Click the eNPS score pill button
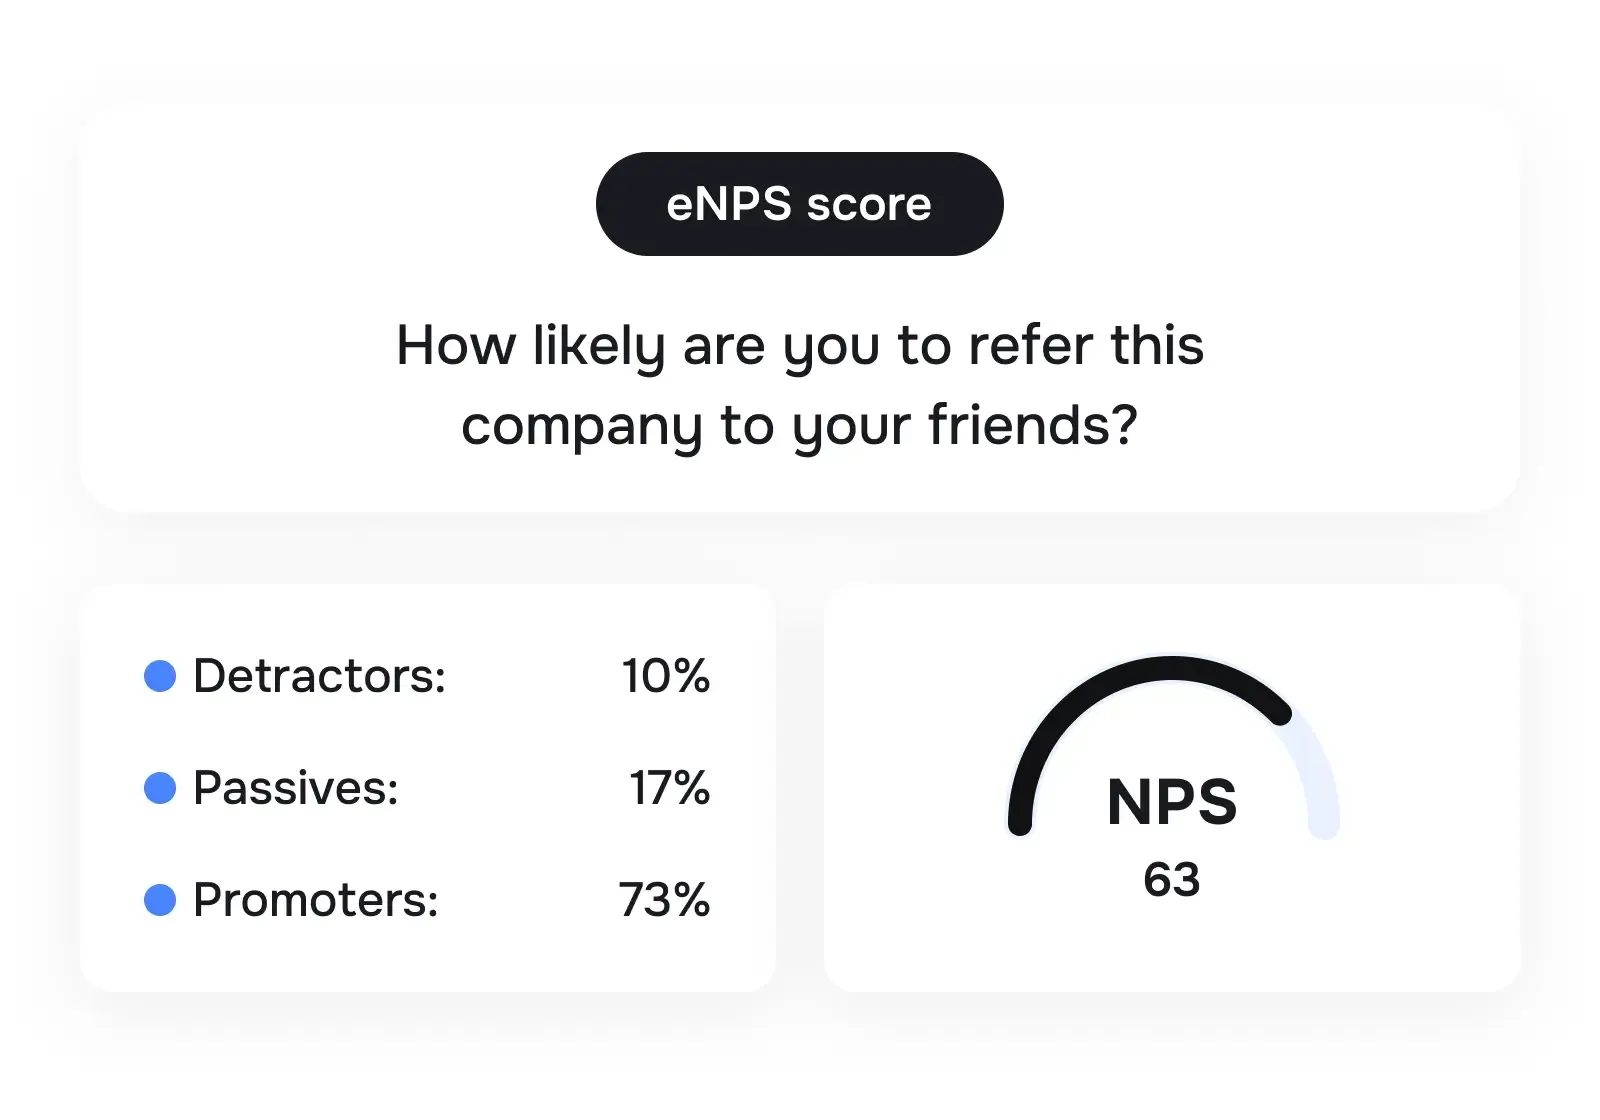The width and height of the screenshot is (1600, 1120). (799, 204)
